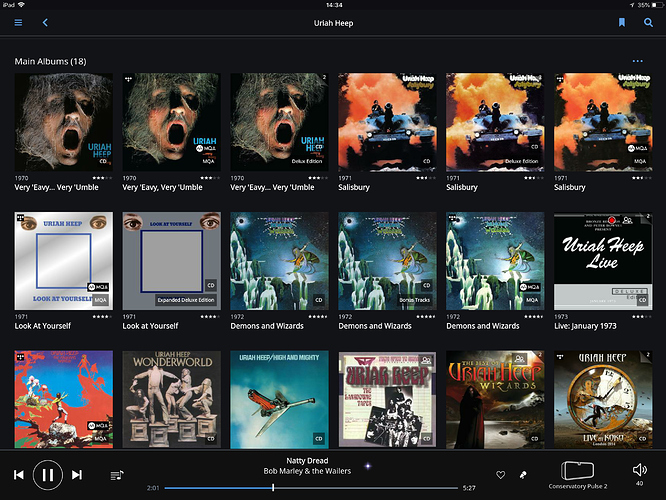Open Natty Dread now-playing title
This screenshot has height=500, width=666.
(307, 460)
